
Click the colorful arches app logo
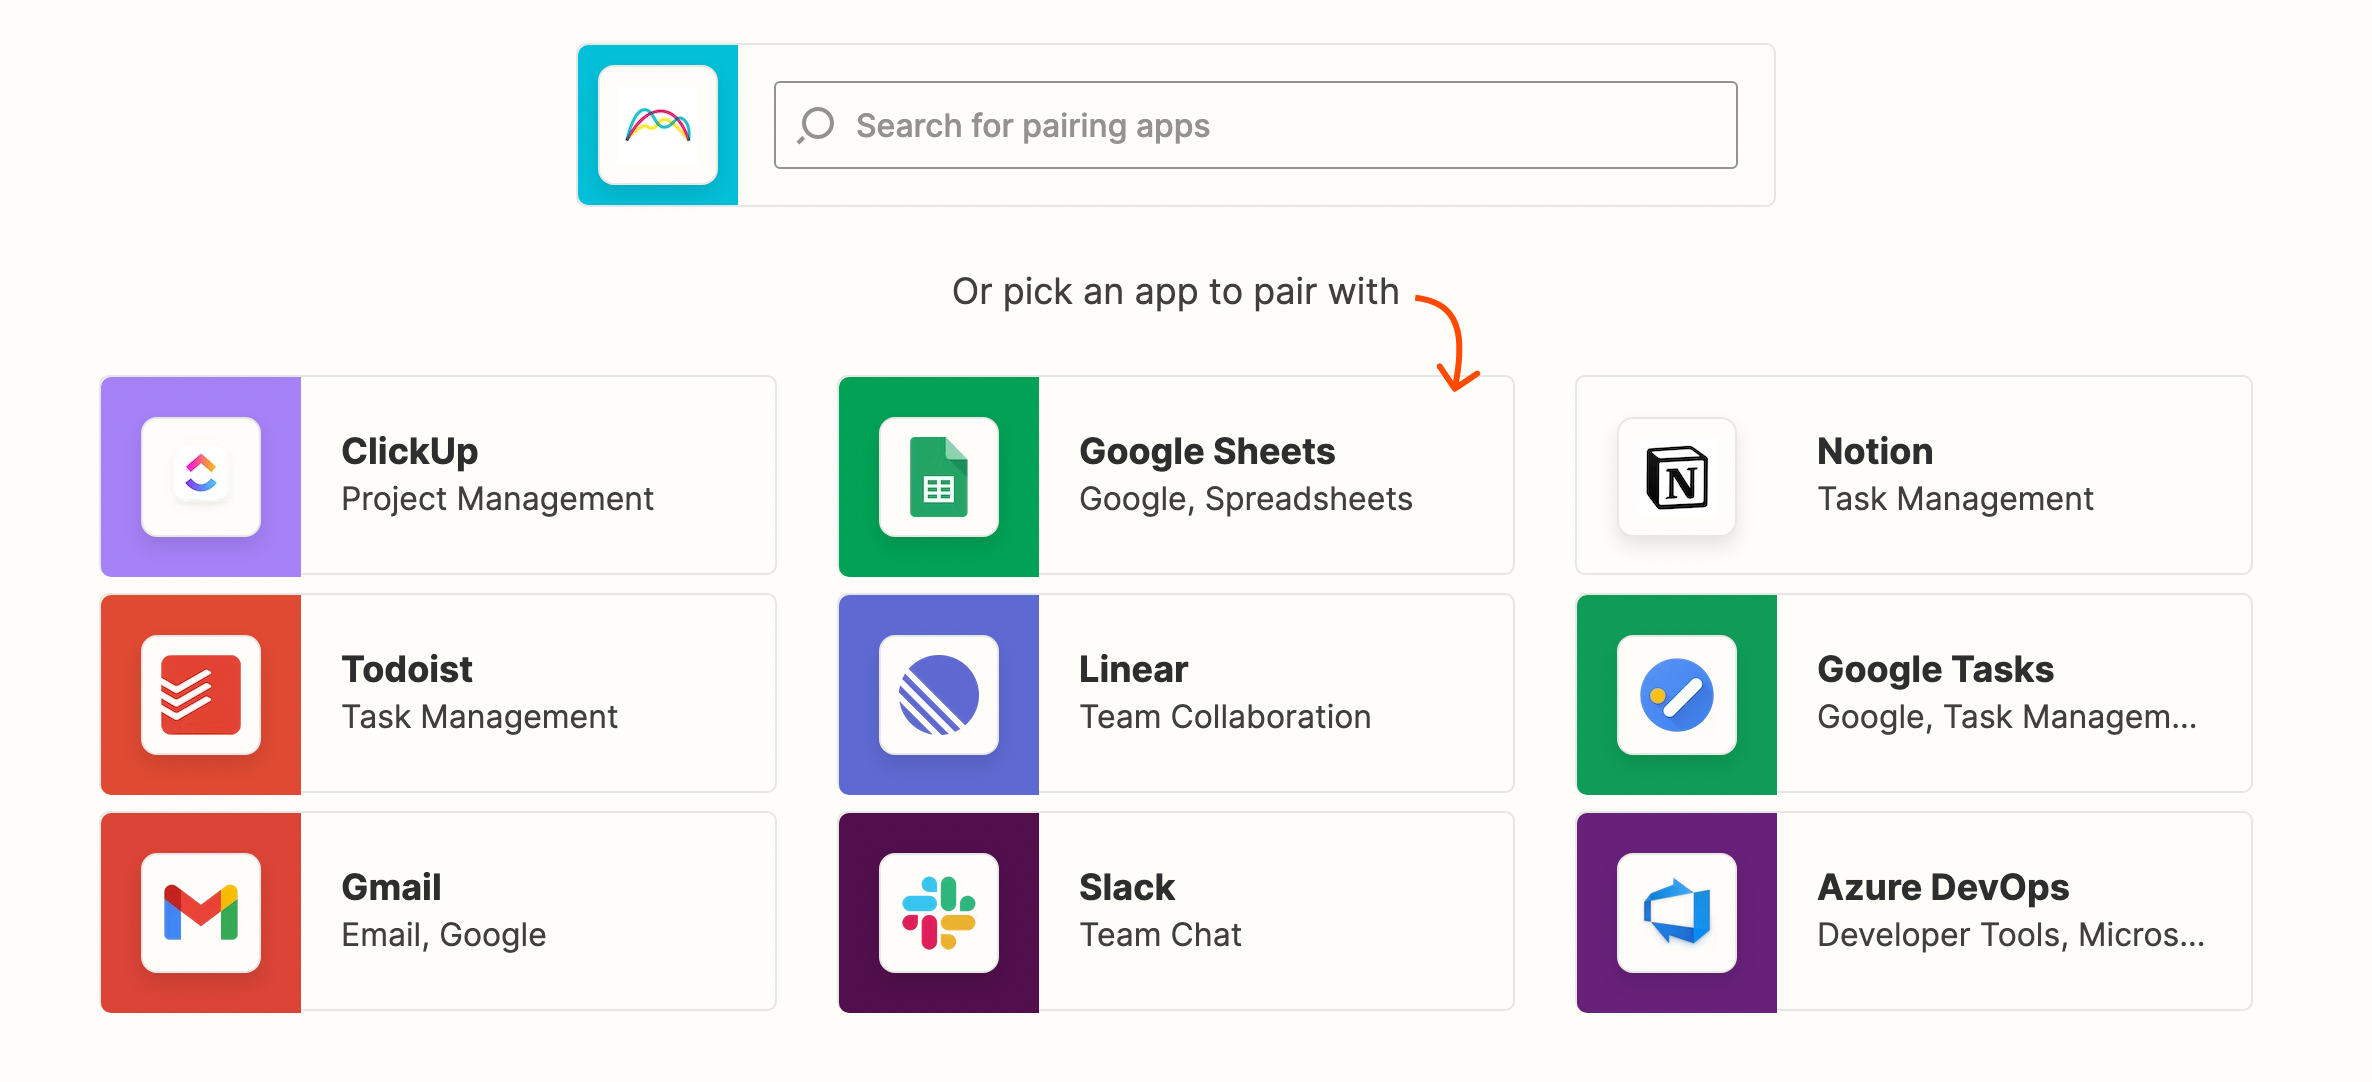tap(658, 125)
